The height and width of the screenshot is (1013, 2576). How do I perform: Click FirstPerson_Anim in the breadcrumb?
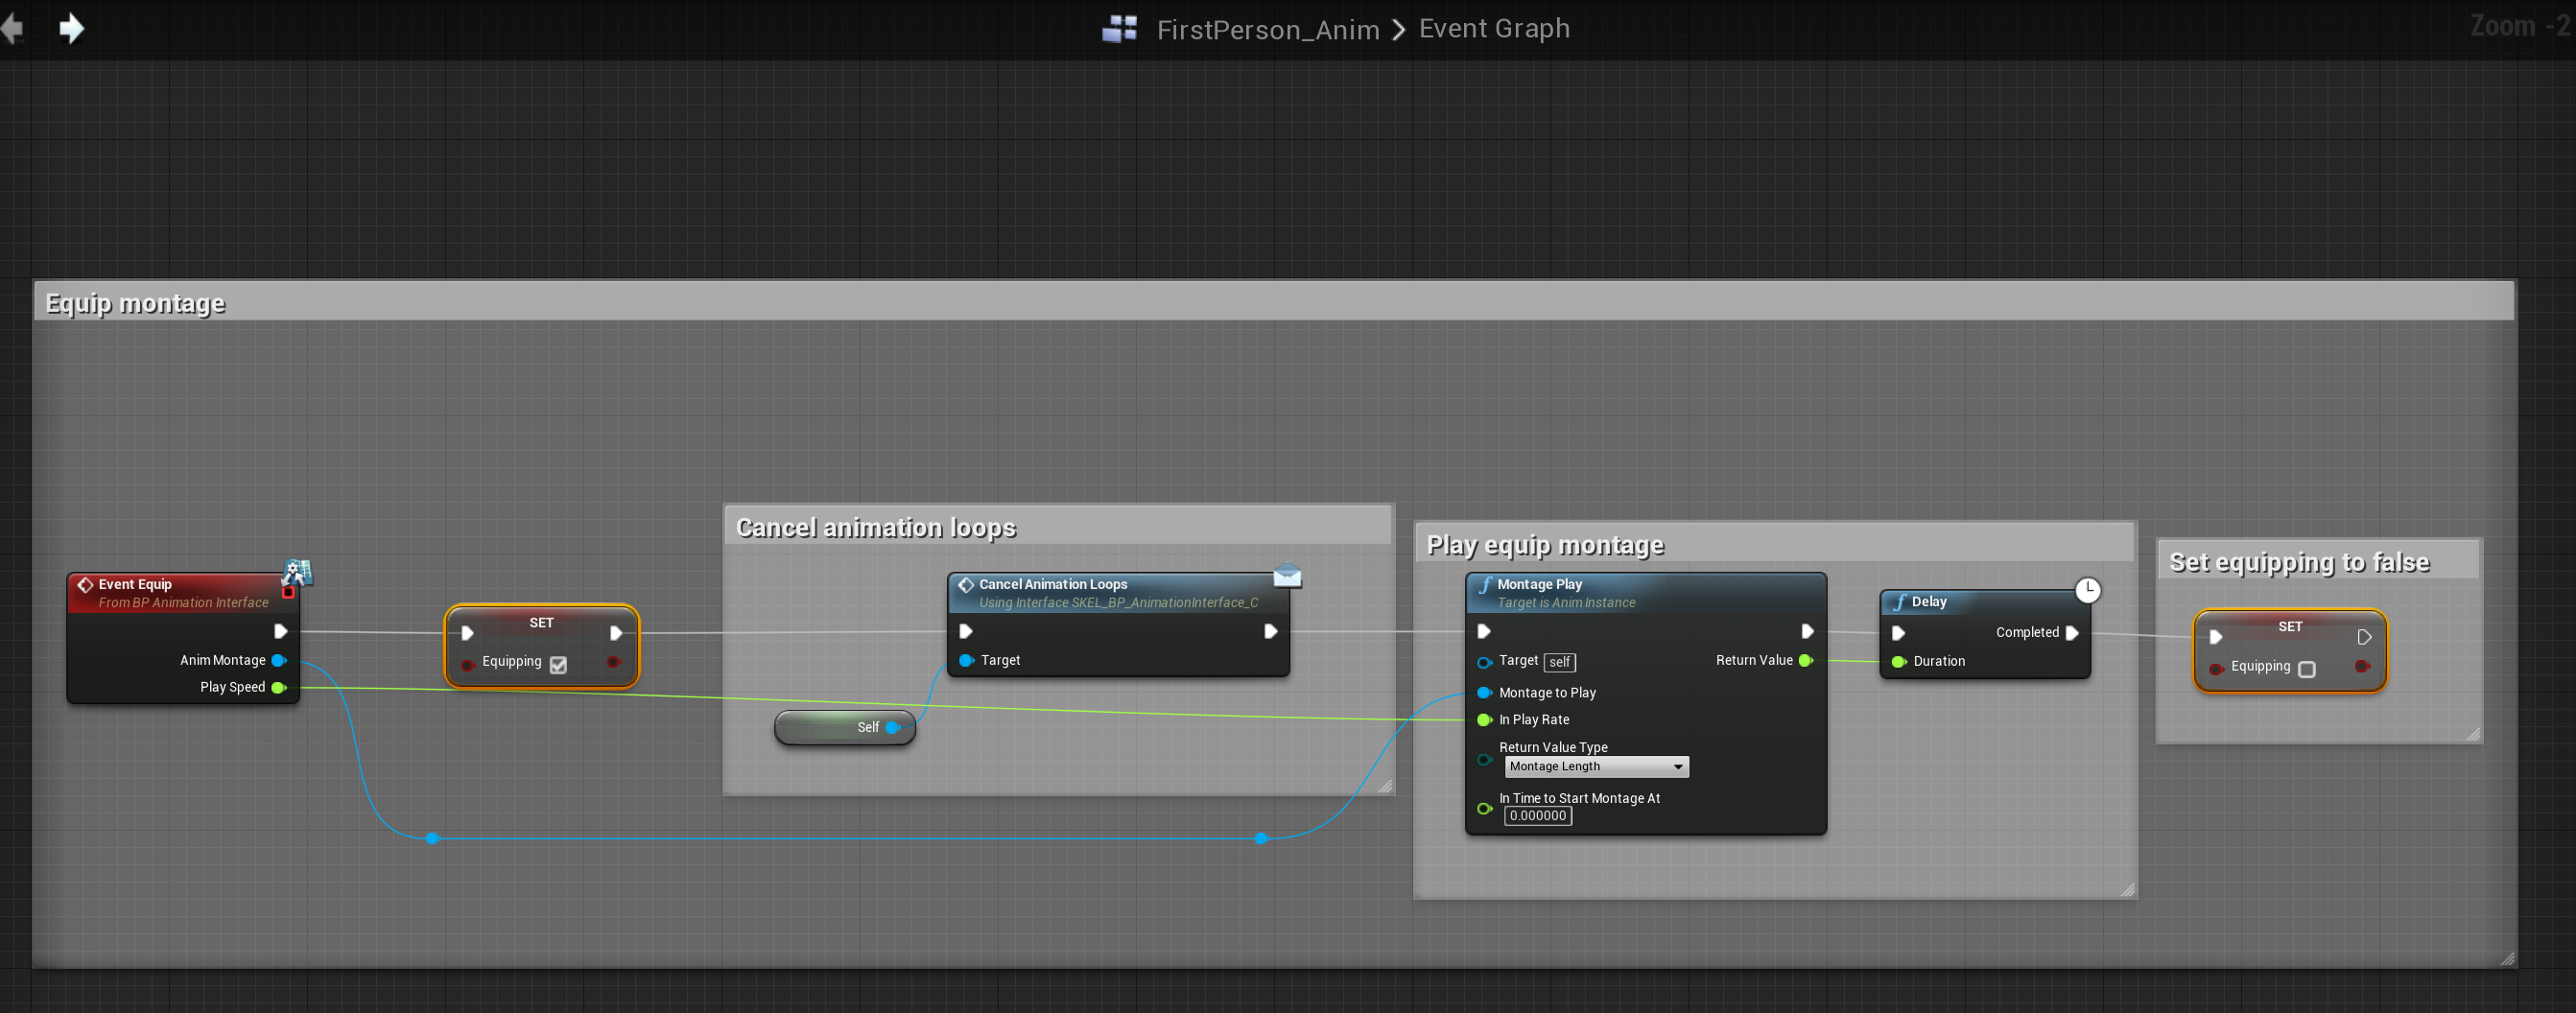1267,29
